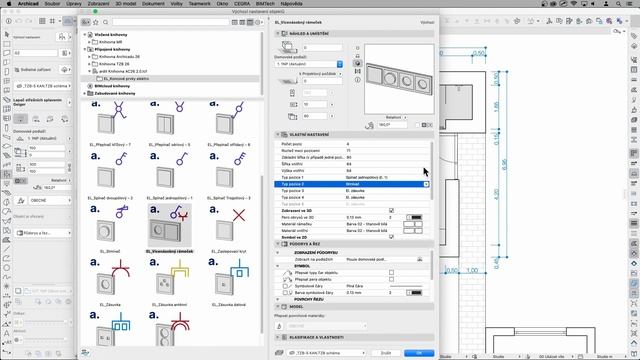Click Barva symbolové čáry pen color swatch
This screenshot has height=360, width=640.
click(414, 293)
